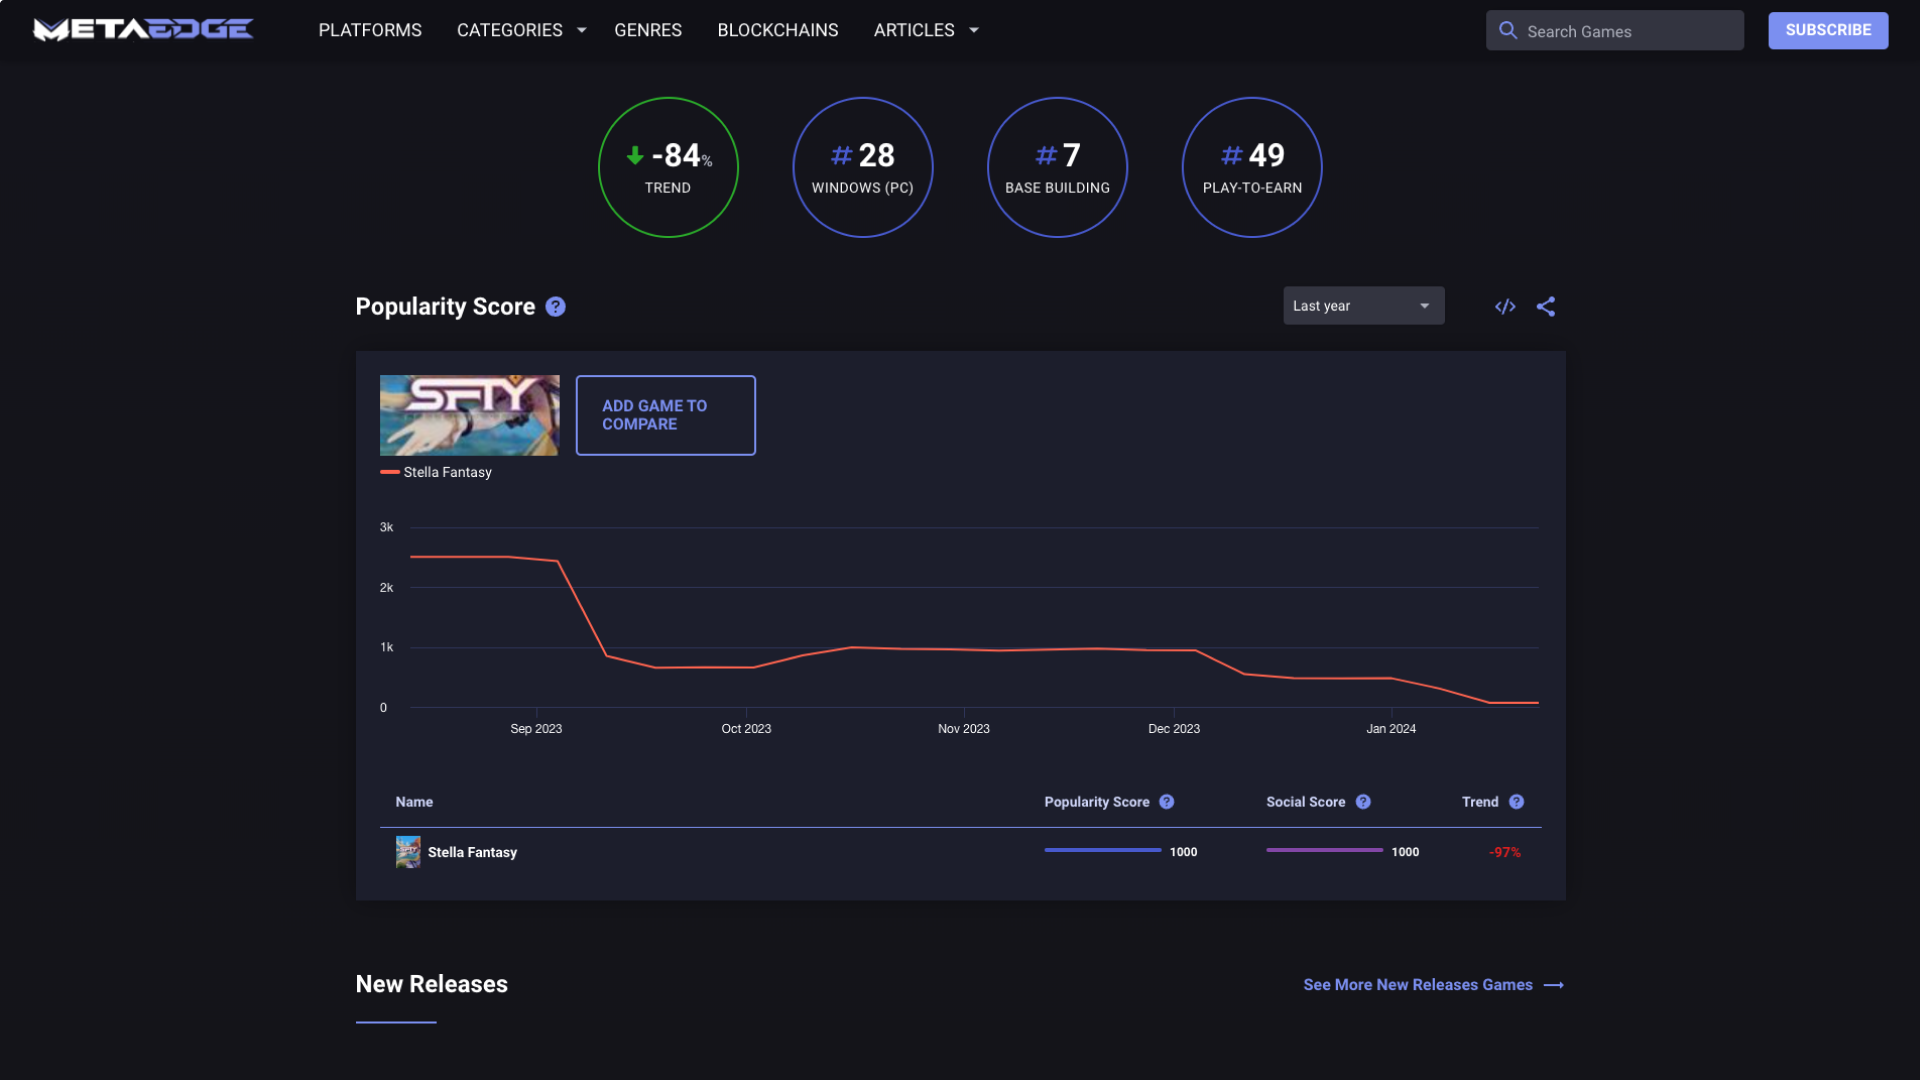The height and width of the screenshot is (1080, 1920).
Task: Open the #7 Base Building ranking
Action: click(1057, 167)
